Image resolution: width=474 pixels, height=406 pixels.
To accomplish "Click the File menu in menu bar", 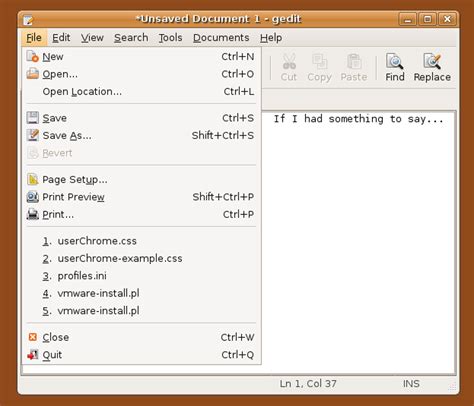I will click(x=34, y=38).
